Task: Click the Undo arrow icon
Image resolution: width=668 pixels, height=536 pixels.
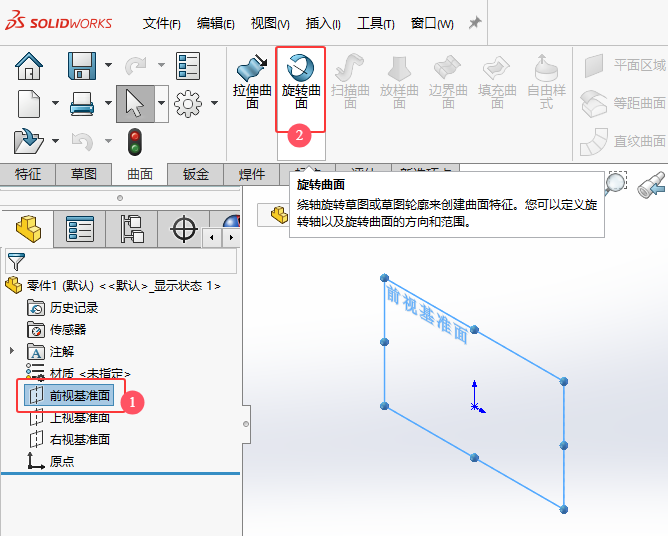Action: 82,141
